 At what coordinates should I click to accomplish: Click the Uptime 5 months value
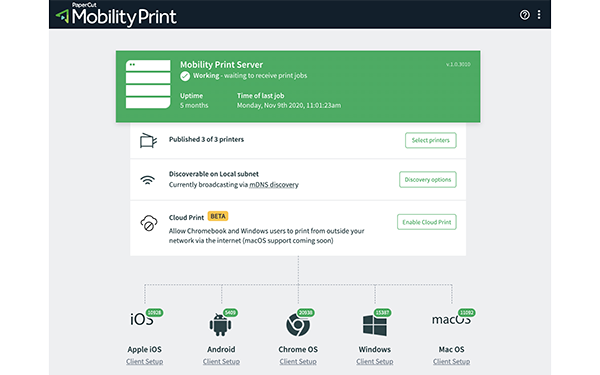pyautogui.click(x=194, y=105)
